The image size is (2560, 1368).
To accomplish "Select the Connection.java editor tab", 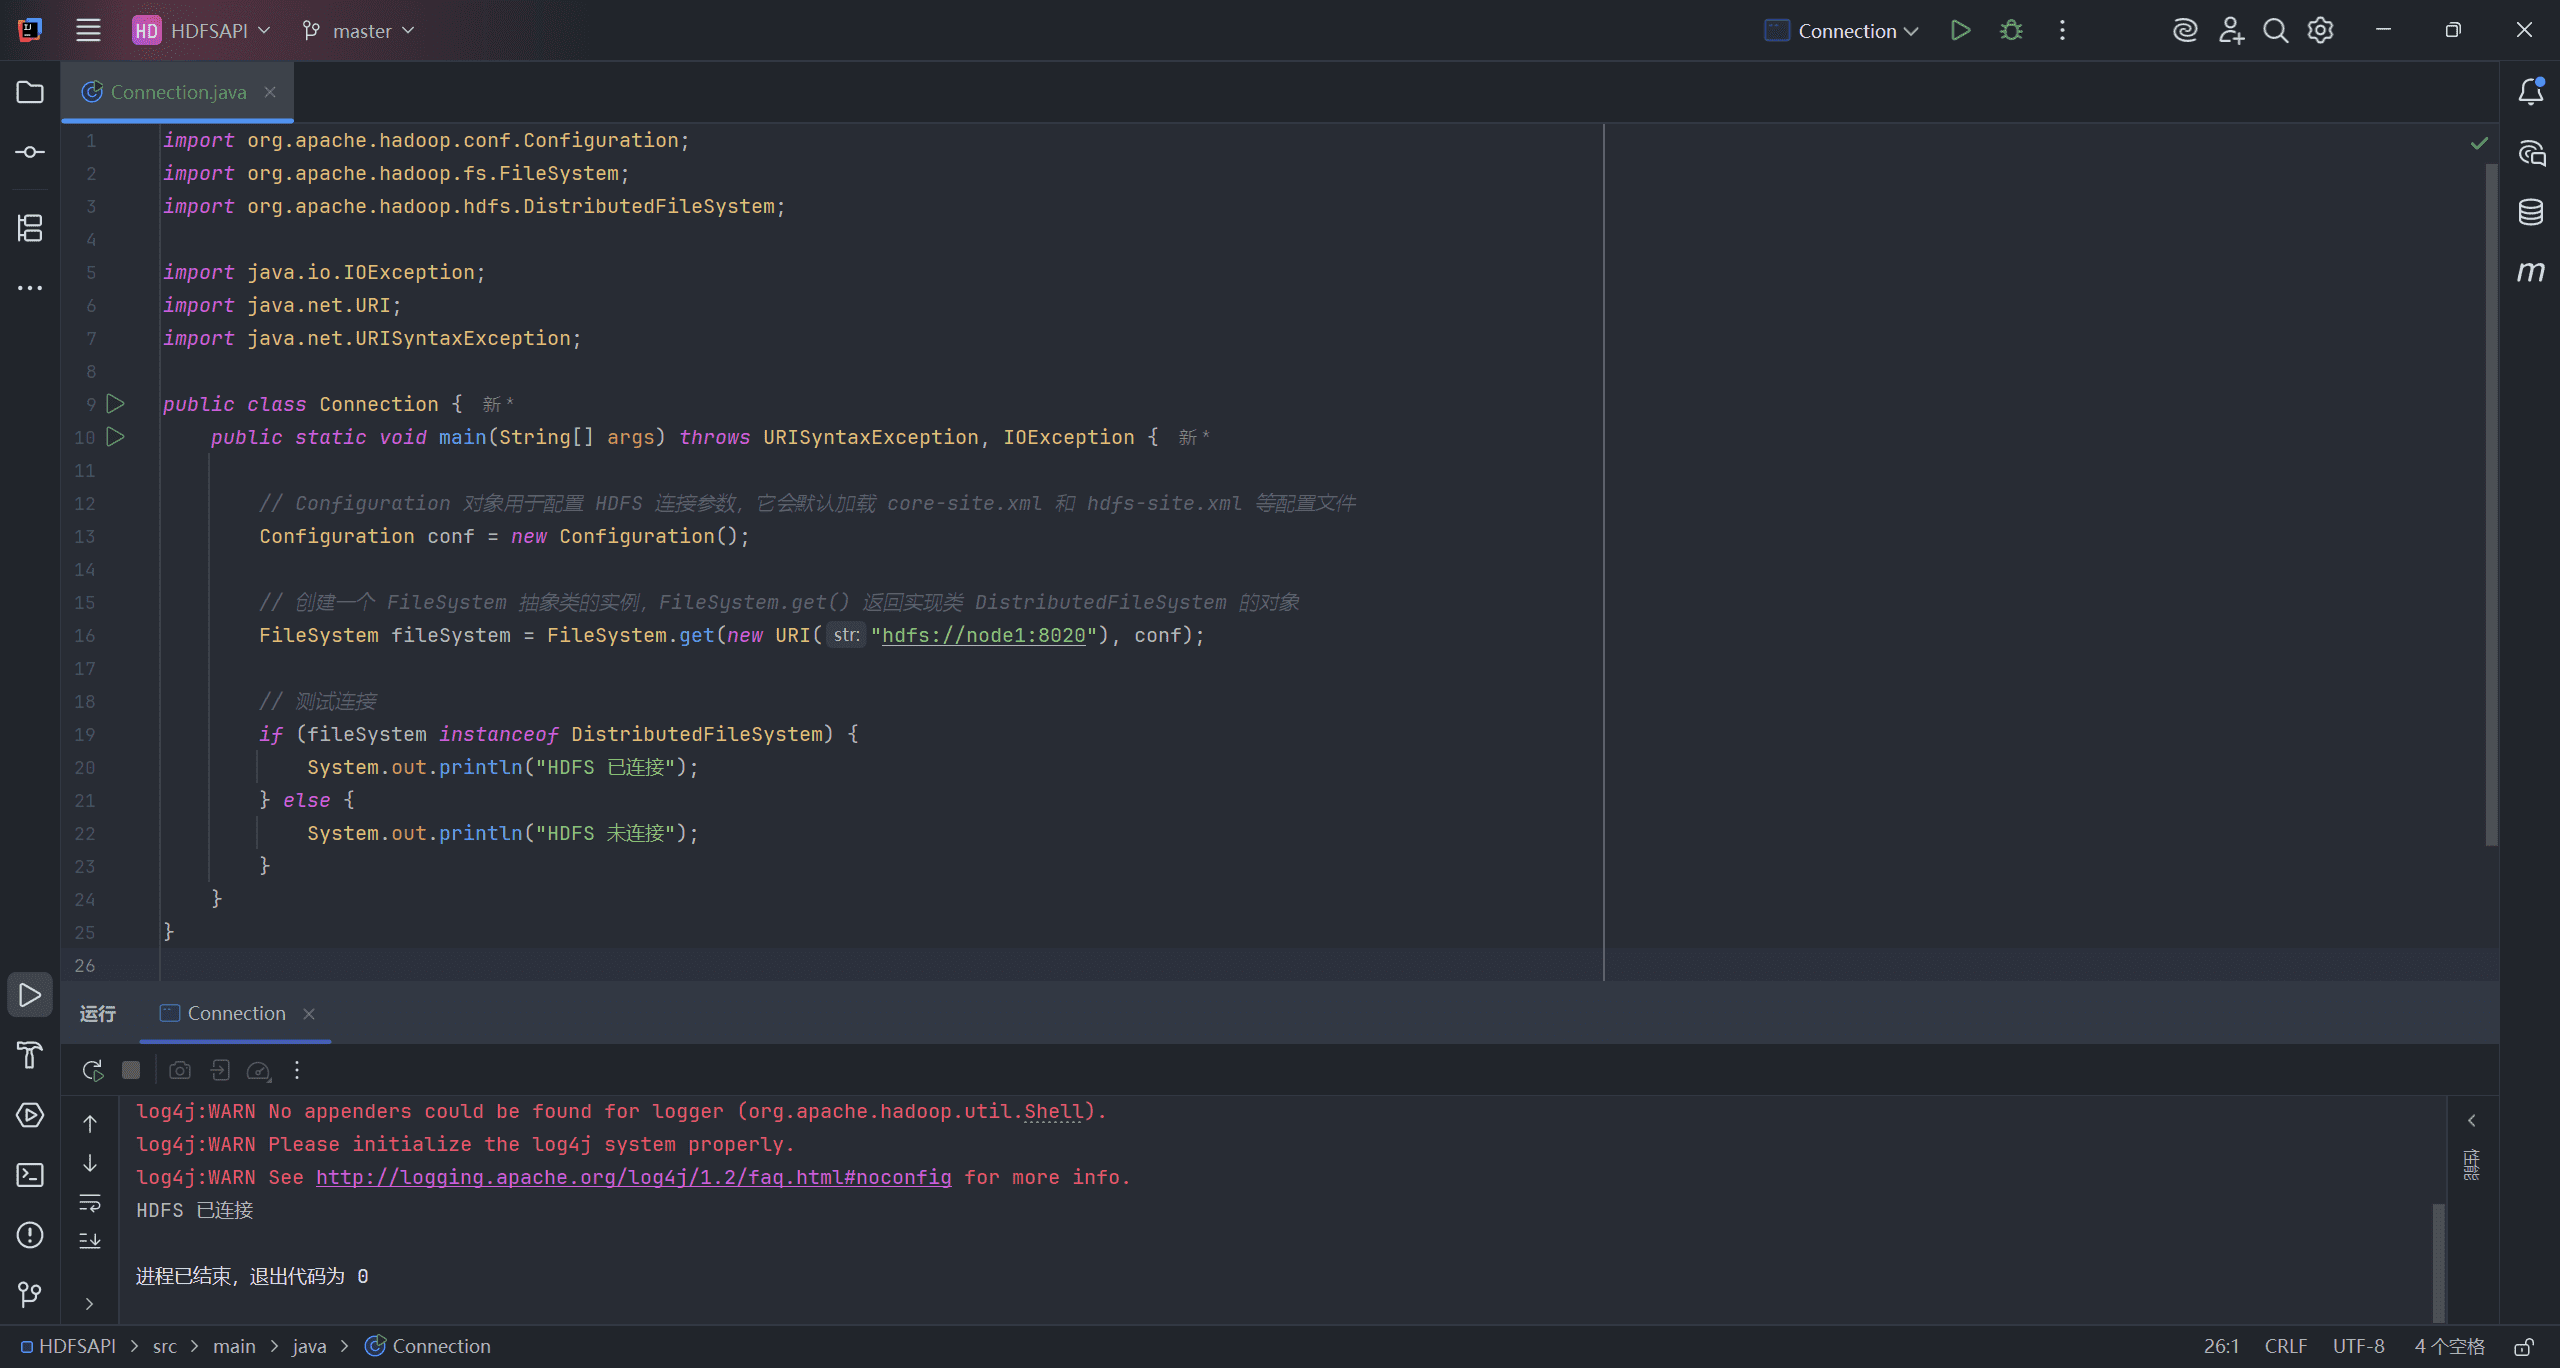I will click(178, 92).
